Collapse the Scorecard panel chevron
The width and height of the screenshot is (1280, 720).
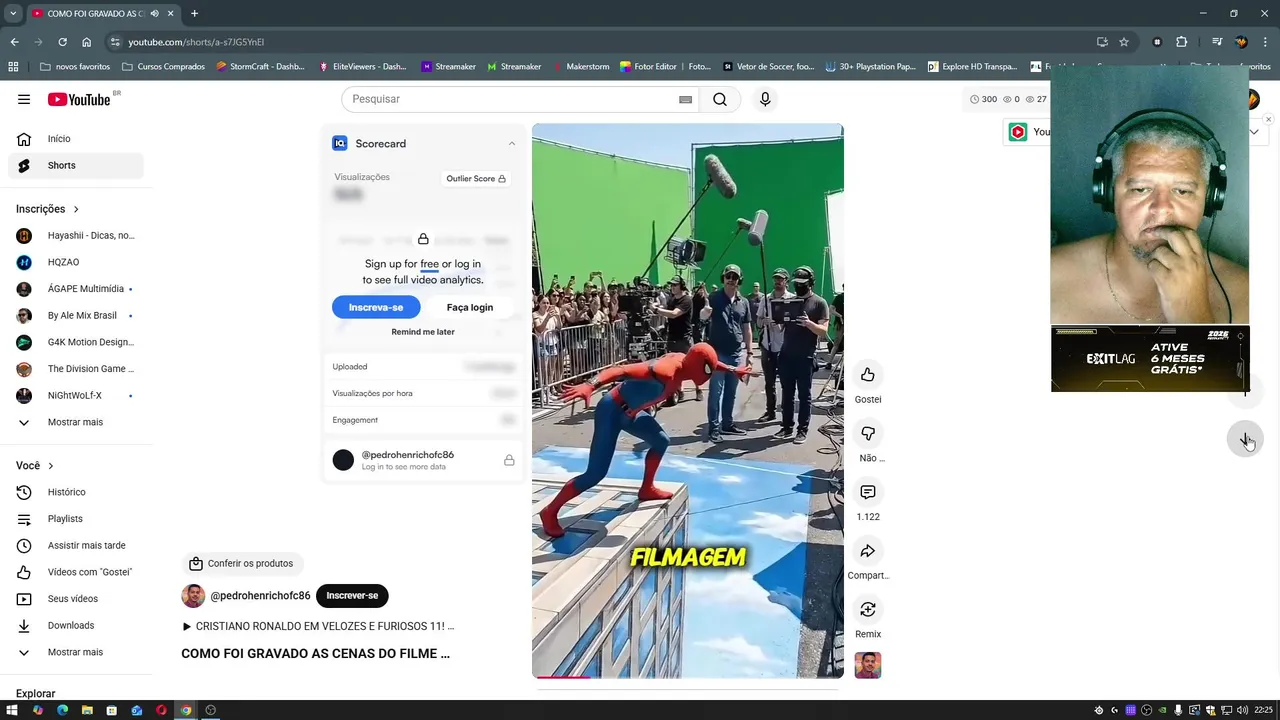pos(512,143)
